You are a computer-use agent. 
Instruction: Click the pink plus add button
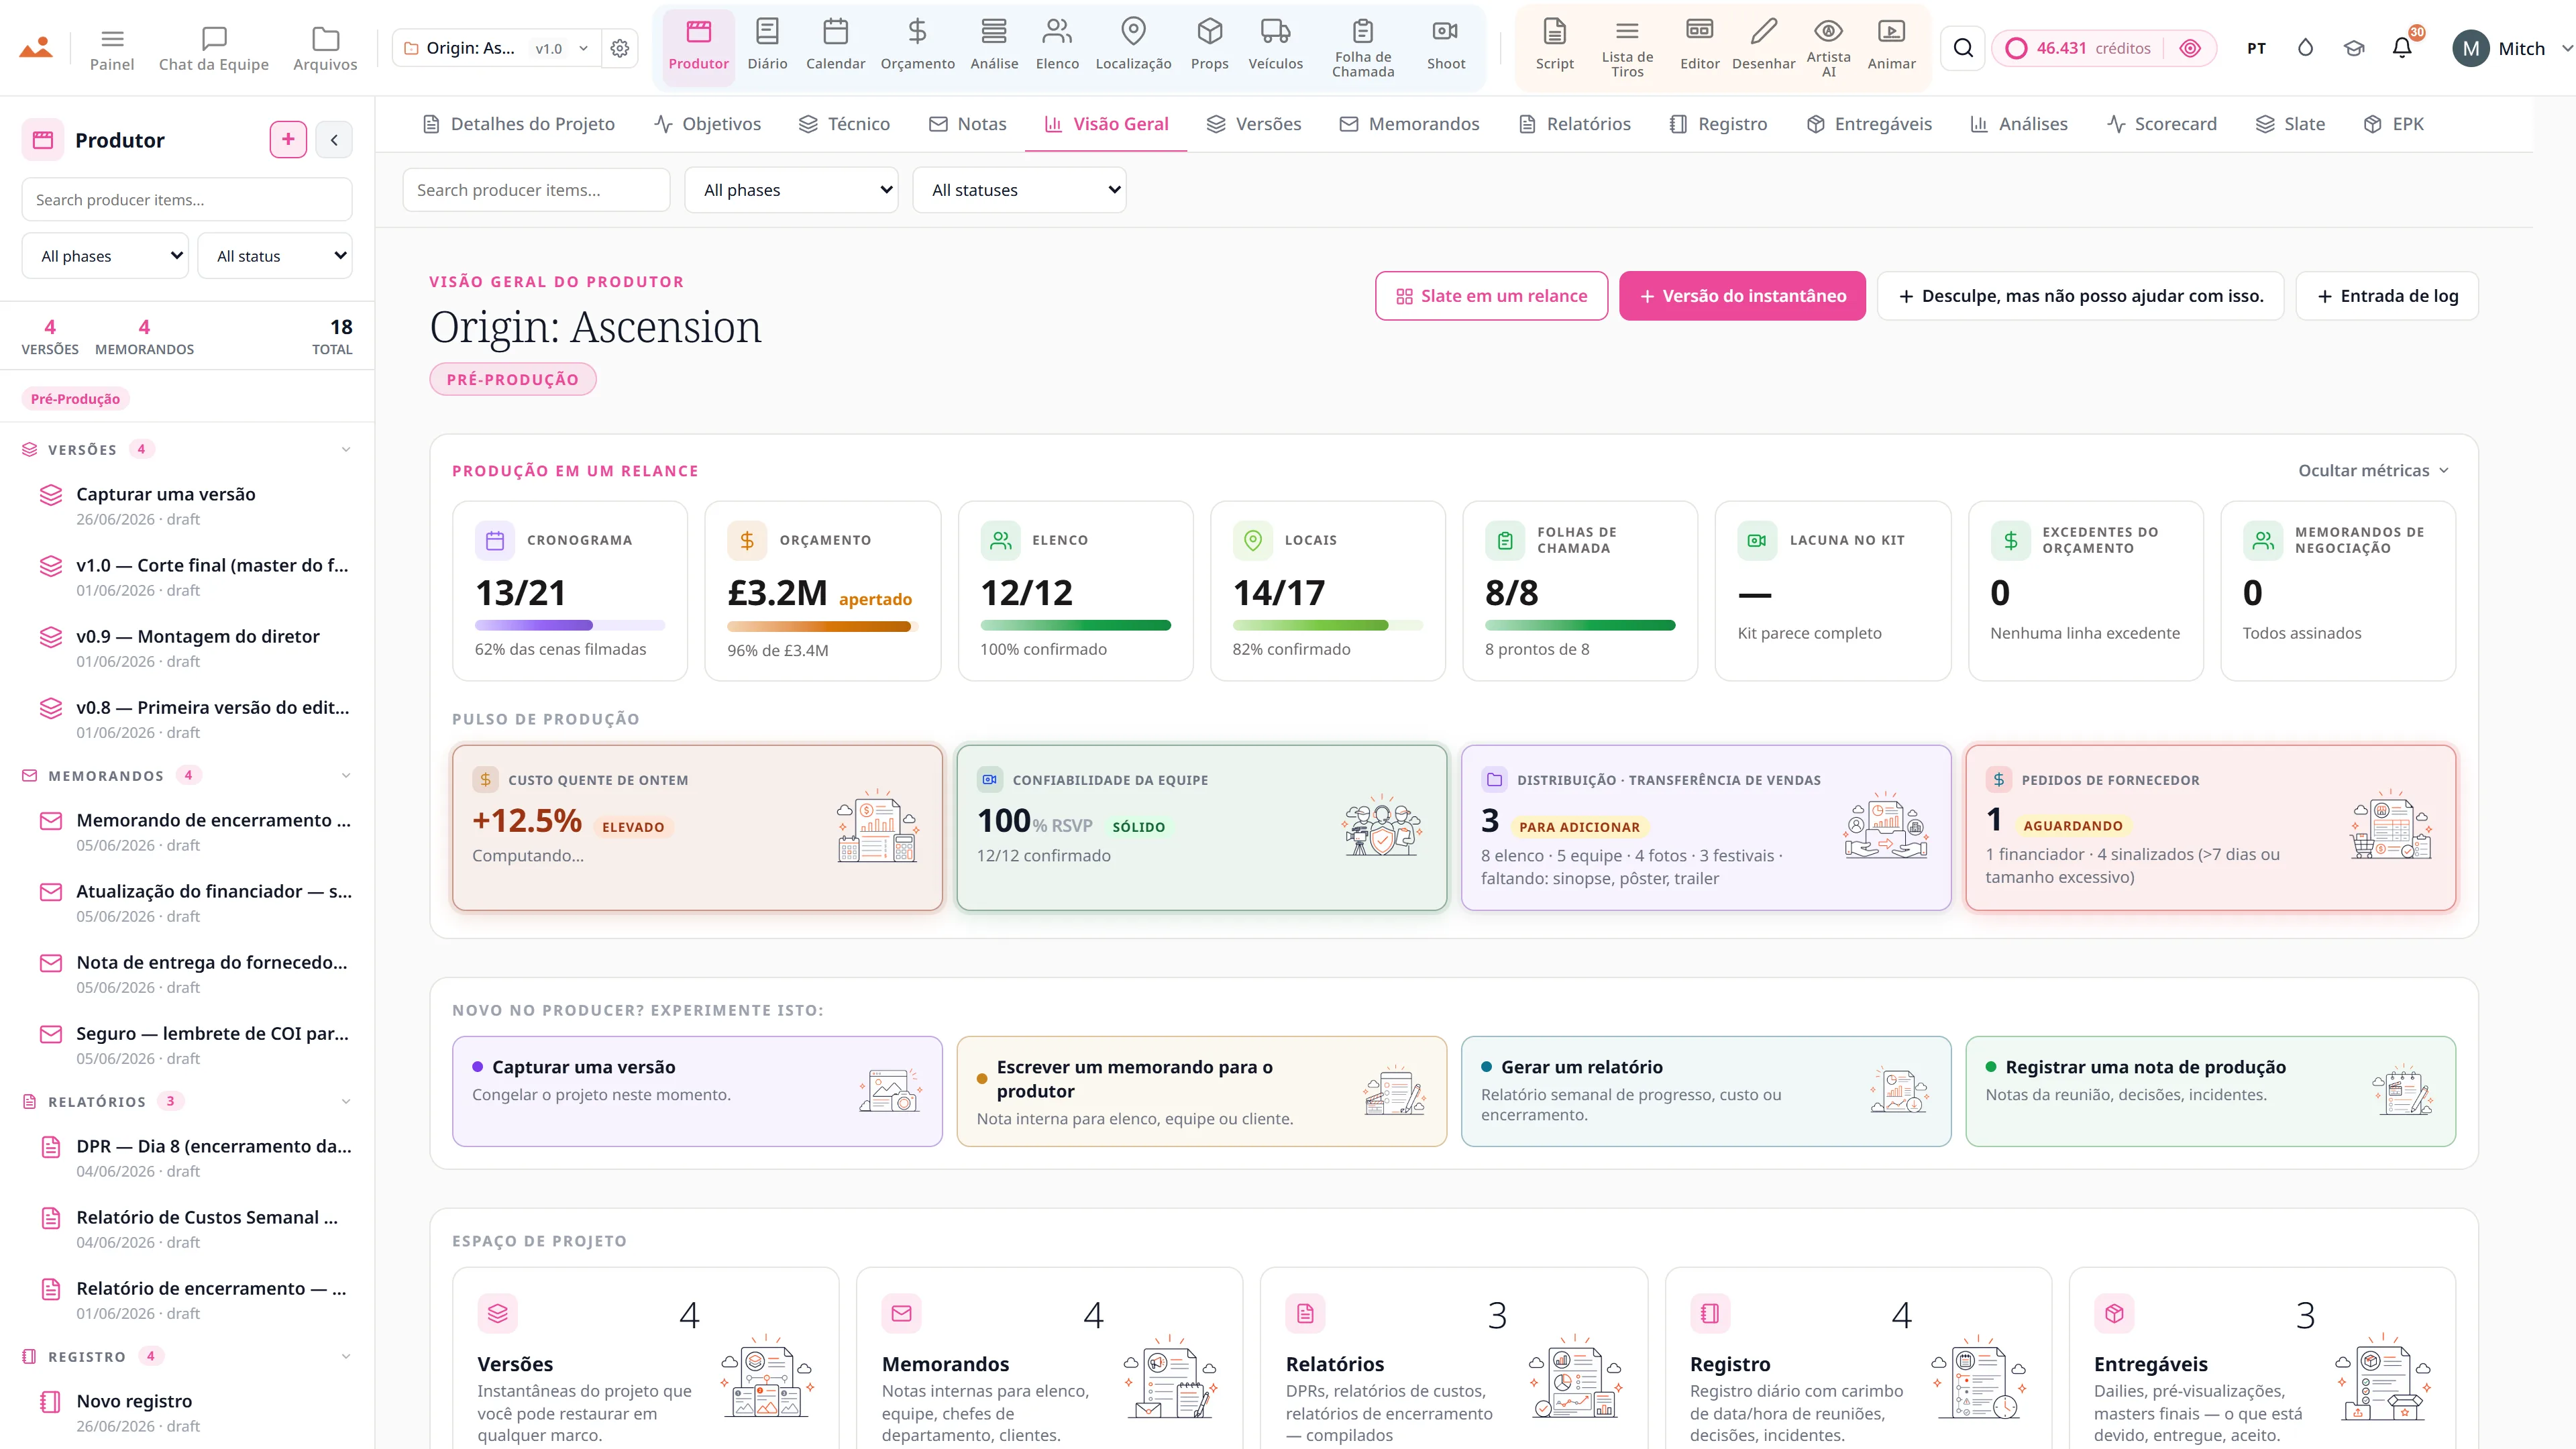[288, 140]
